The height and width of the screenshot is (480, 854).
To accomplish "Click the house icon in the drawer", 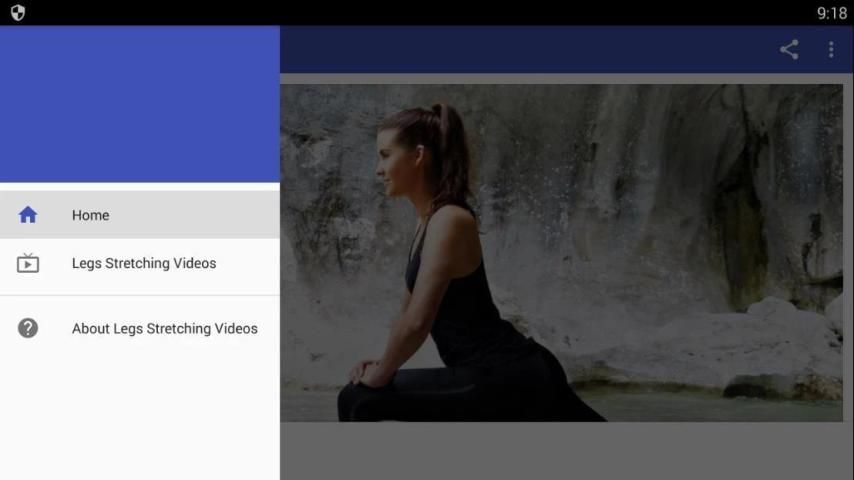I will [x=28, y=215].
